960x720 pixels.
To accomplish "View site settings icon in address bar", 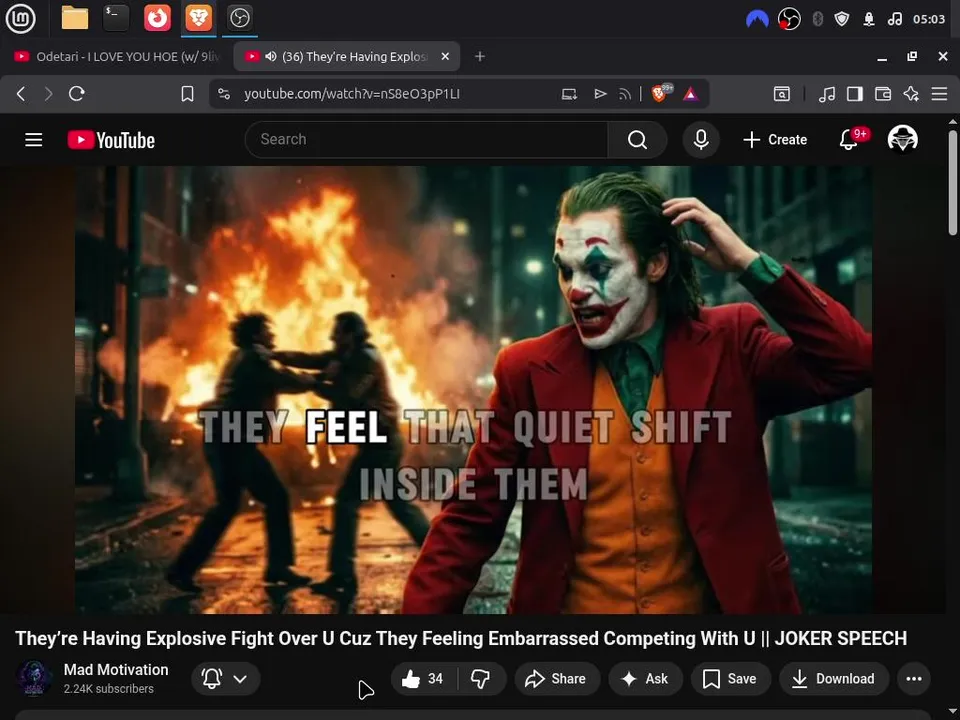I will [224, 94].
